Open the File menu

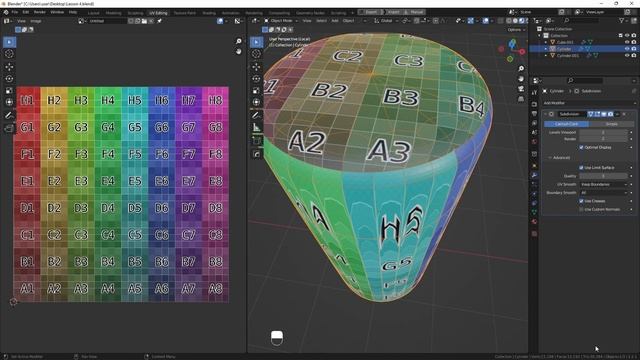point(15,12)
